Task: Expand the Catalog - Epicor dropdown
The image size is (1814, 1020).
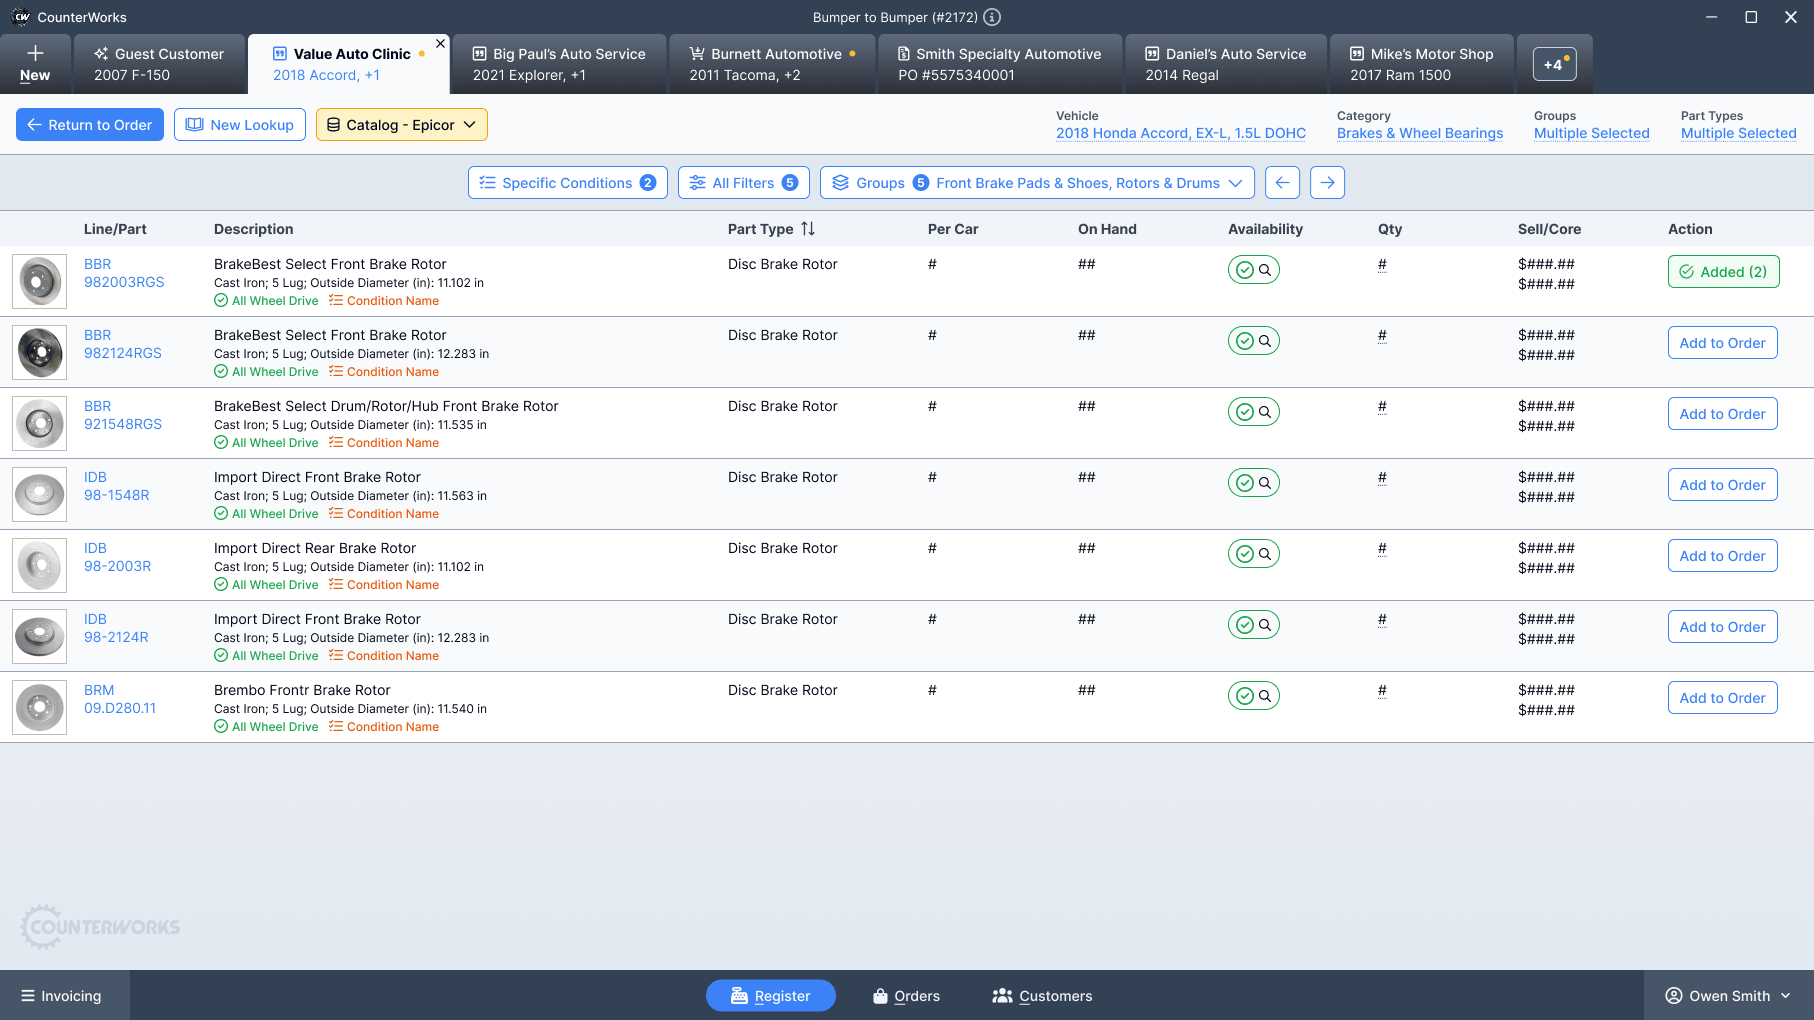Action: tap(401, 125)
